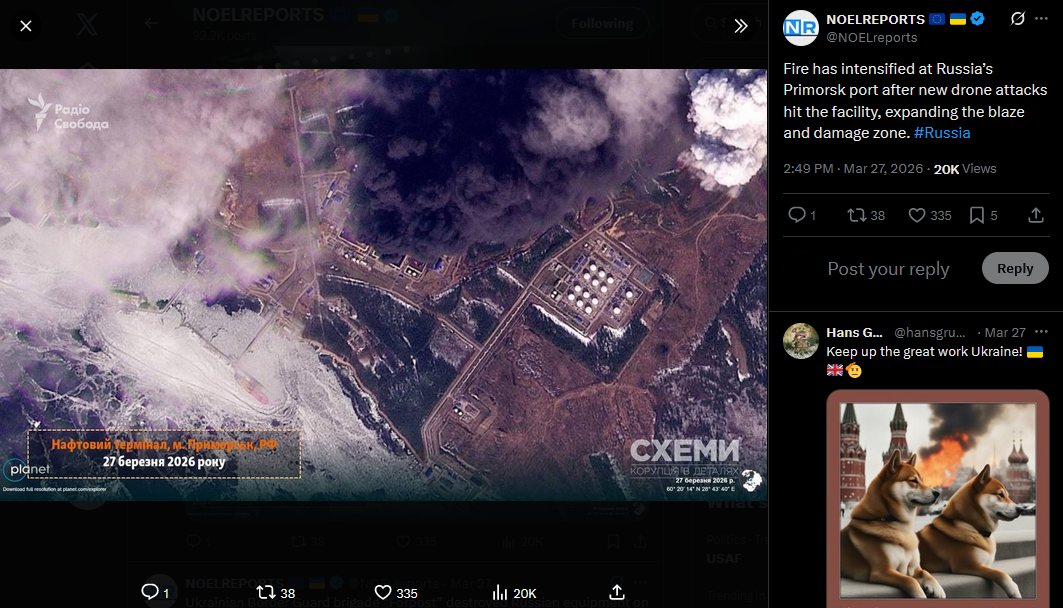The image size is (1063, 608).
Task: Click the Post your reply field
Action: (888, 268)
